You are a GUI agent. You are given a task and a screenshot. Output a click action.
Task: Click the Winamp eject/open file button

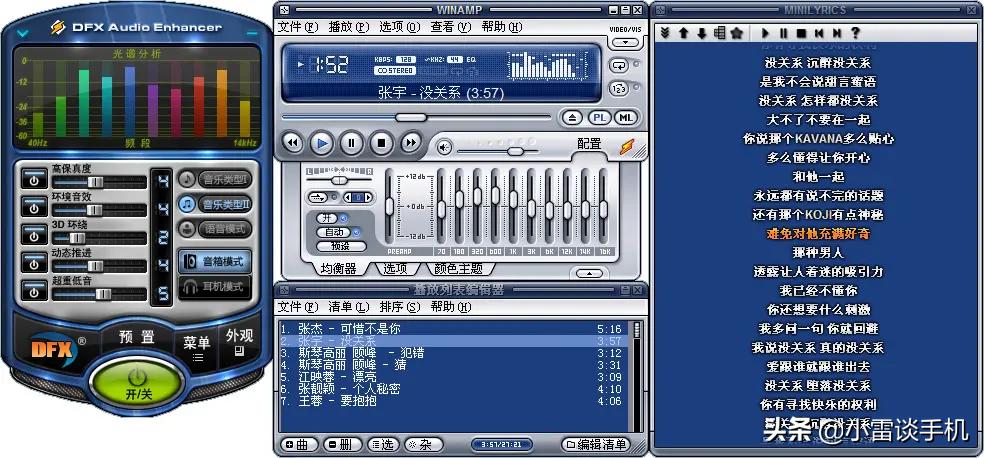(572, 117)
